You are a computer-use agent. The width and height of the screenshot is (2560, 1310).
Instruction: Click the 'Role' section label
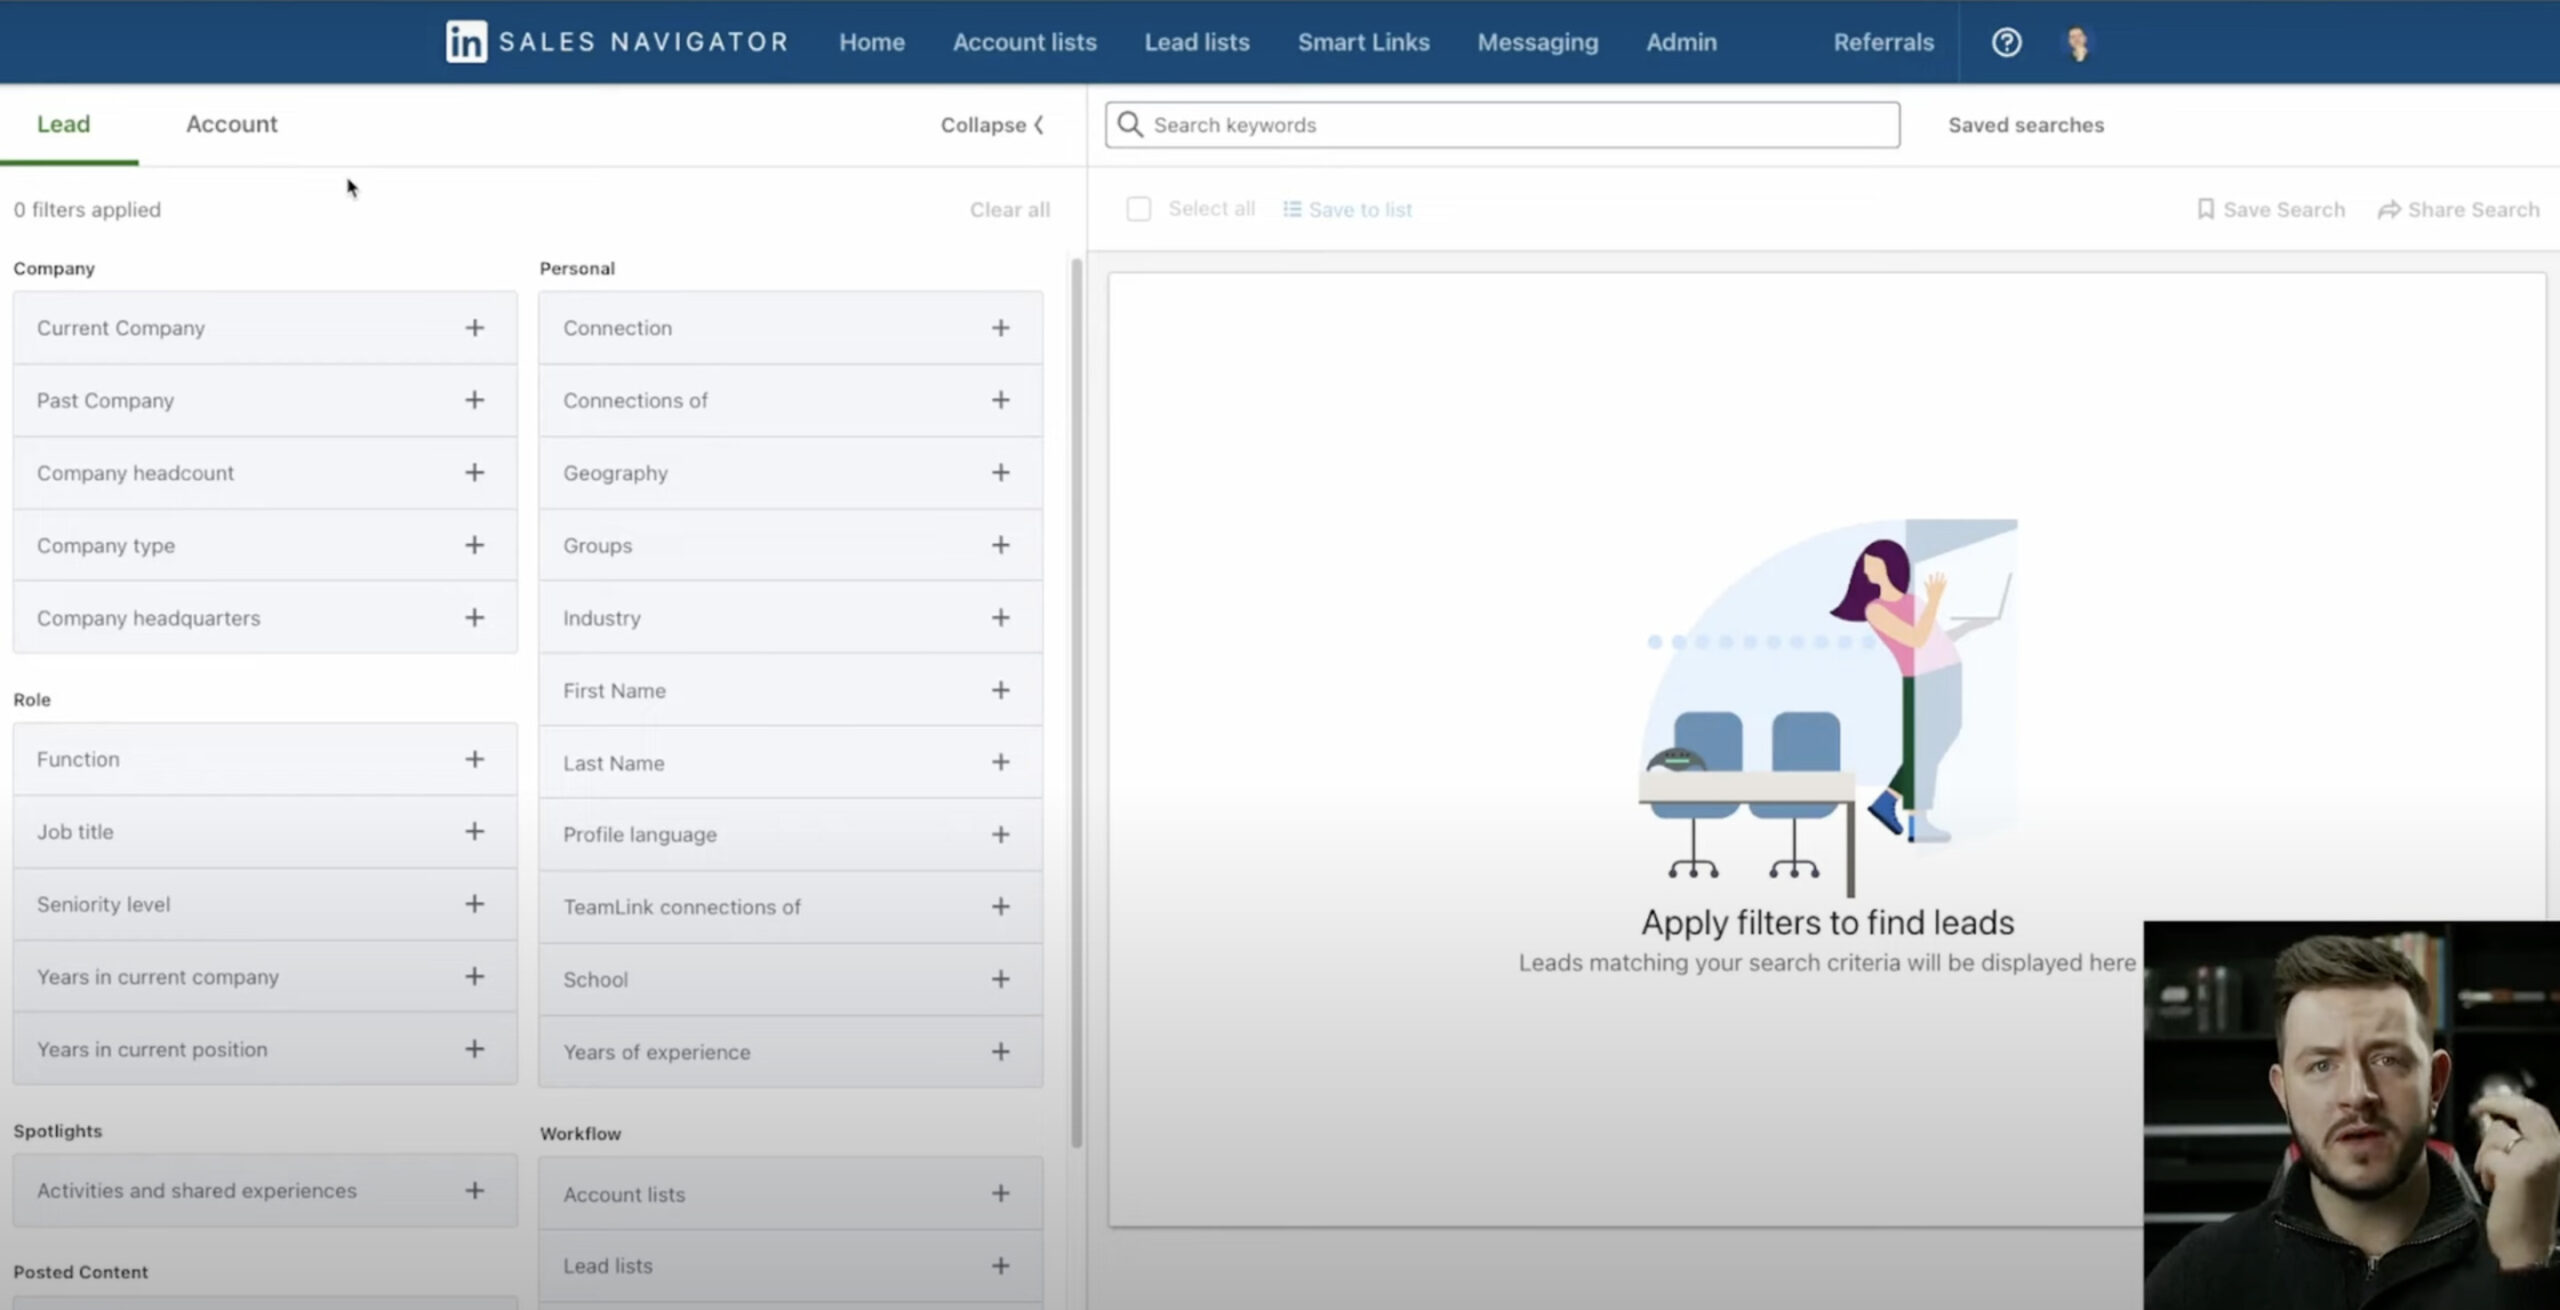point(32,700)
